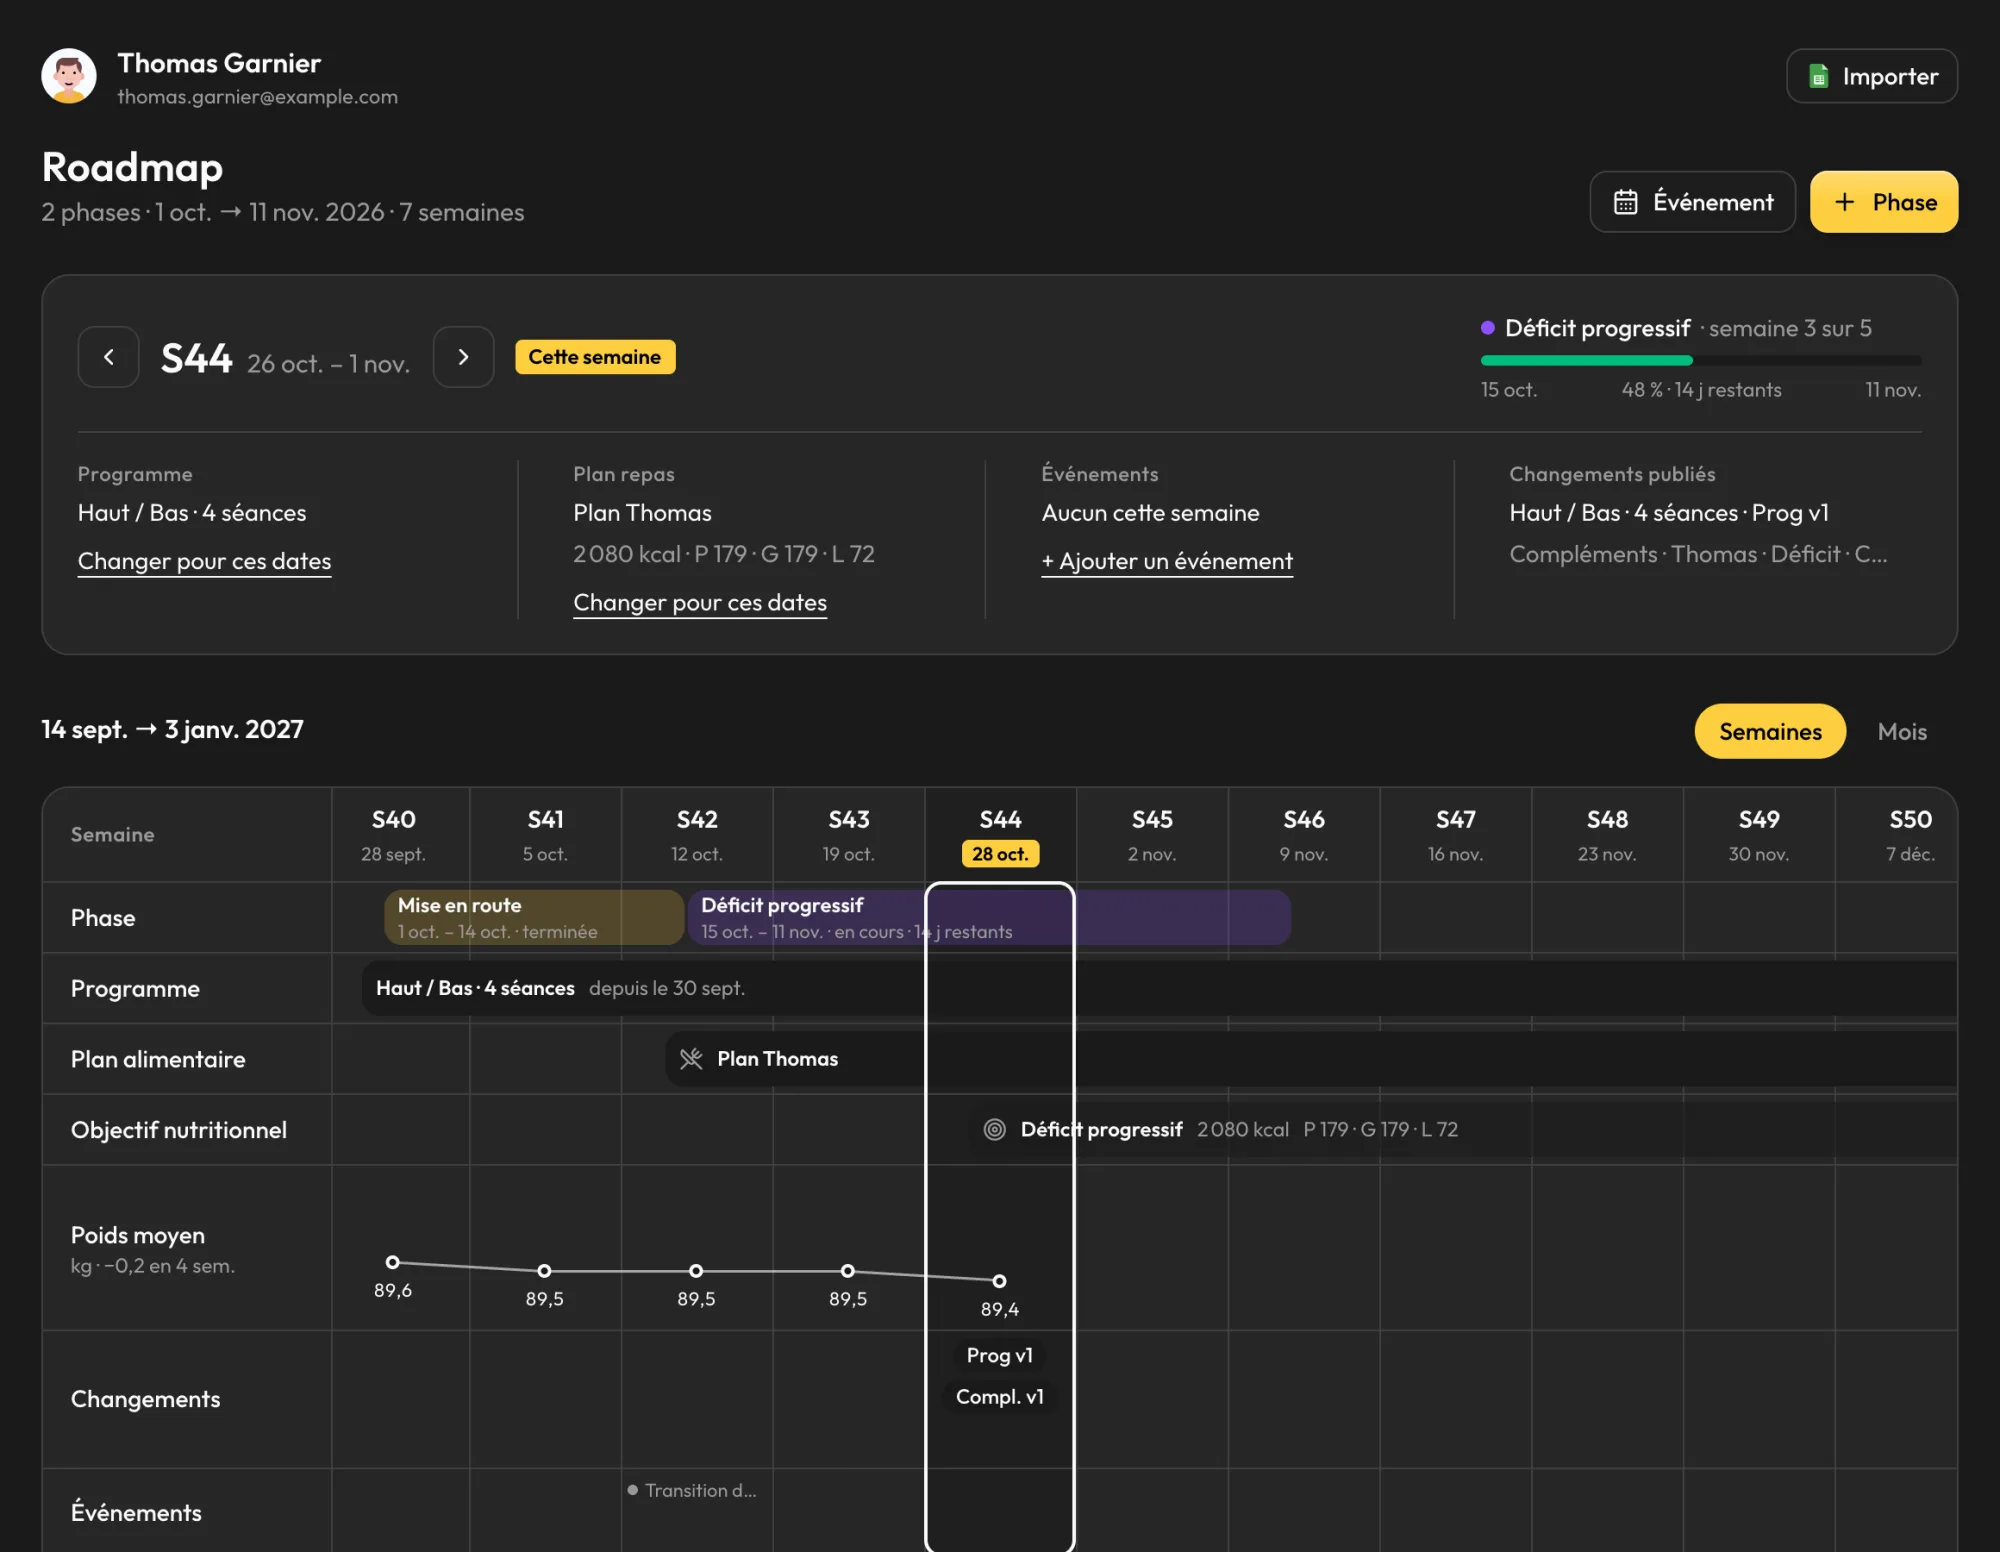Screen dimensions: 2000x1552
Task: Go to next week with right chevron
Action: tap(463, 357)
